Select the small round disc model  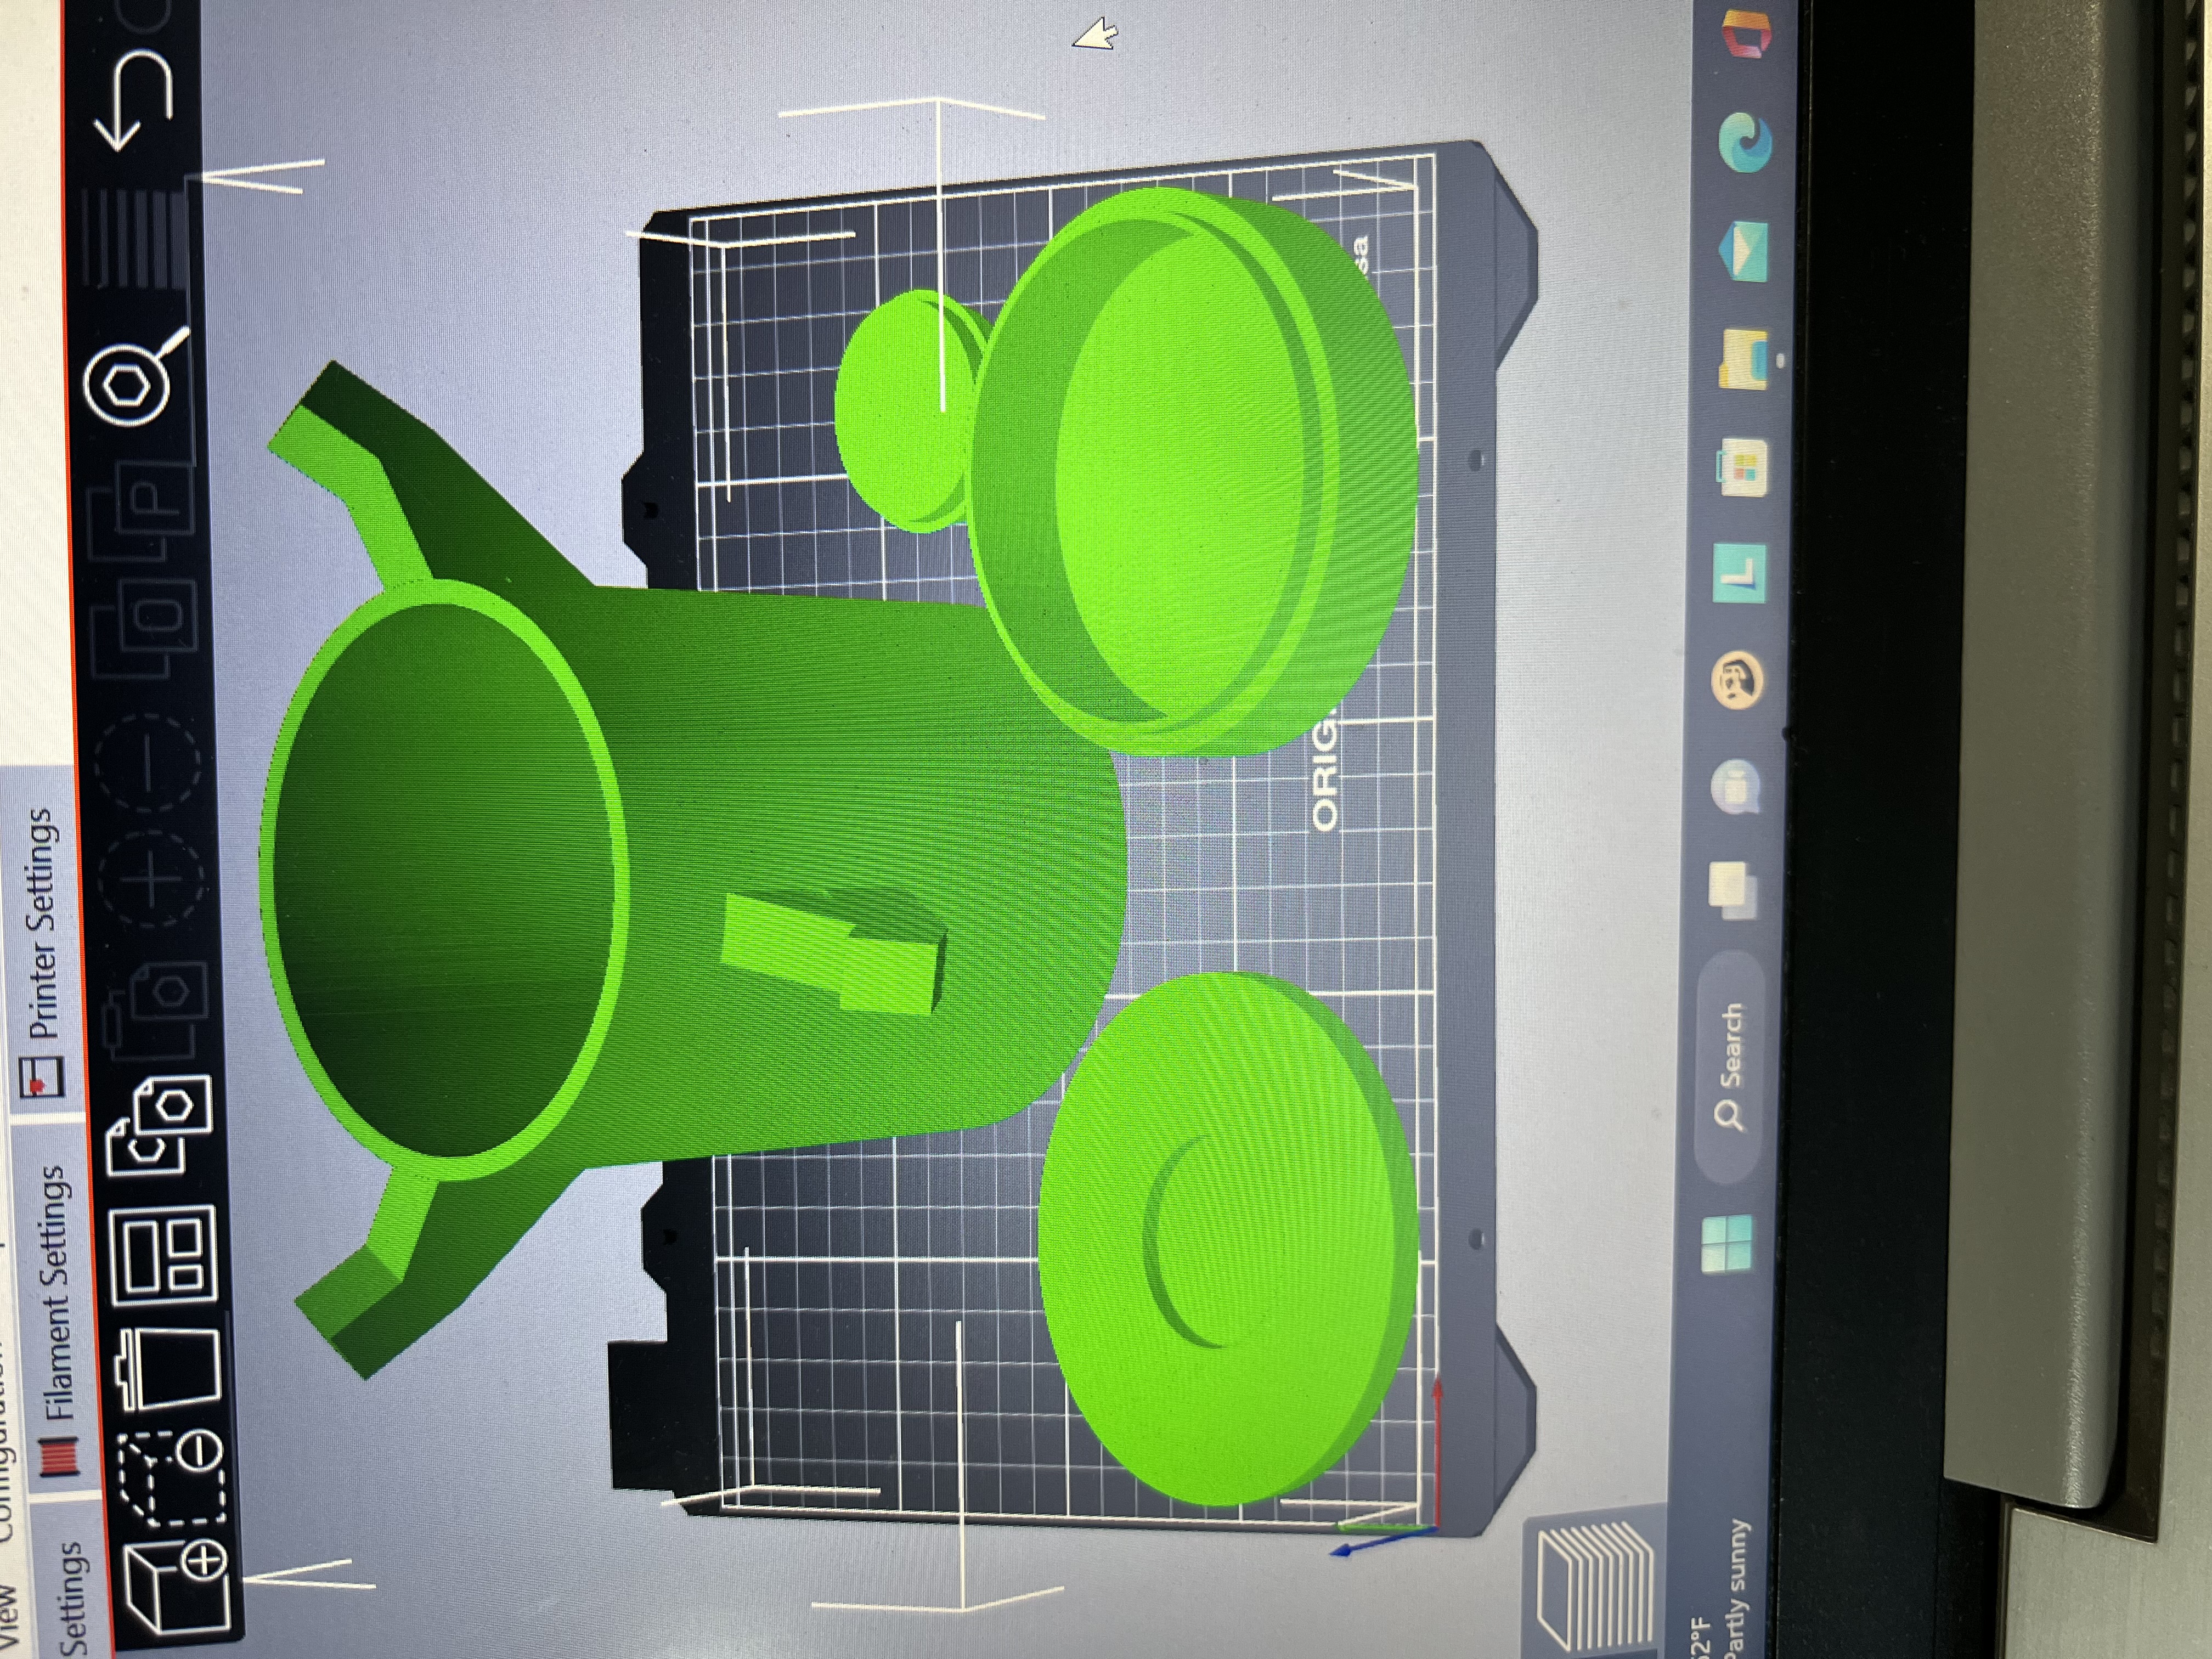[x=905, y=410]
